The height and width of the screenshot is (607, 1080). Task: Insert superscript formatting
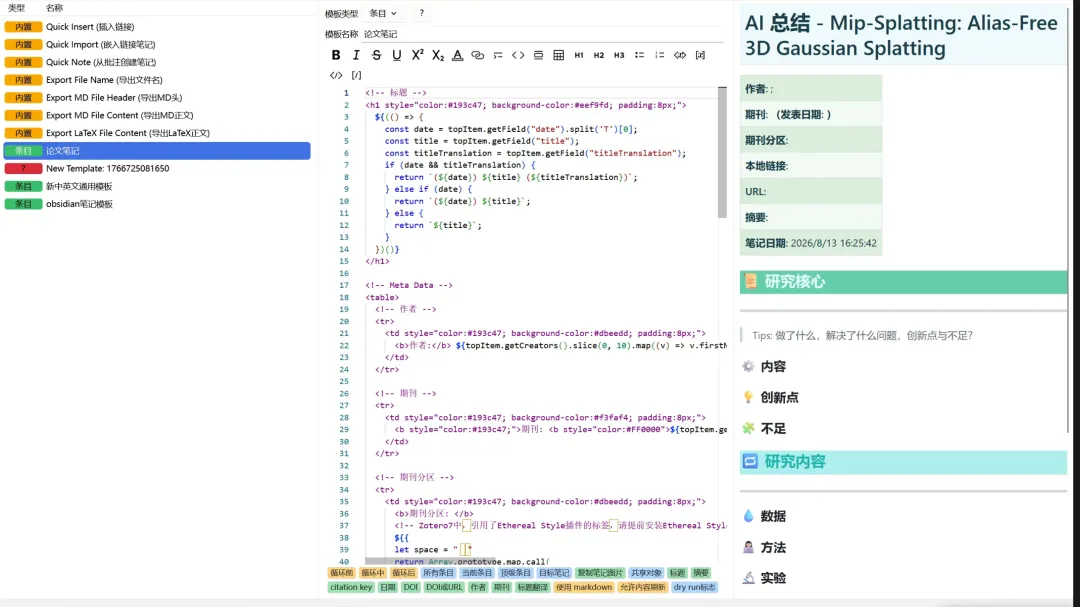pos(417,55)
